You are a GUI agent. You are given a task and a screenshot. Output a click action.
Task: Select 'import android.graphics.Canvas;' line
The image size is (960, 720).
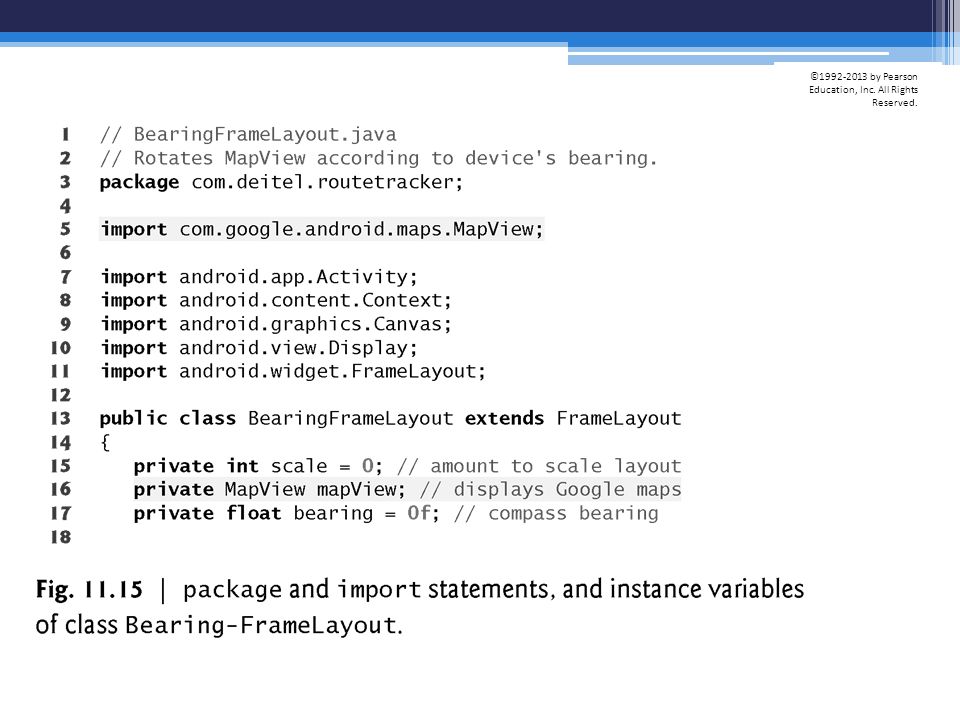coord(276,324)
